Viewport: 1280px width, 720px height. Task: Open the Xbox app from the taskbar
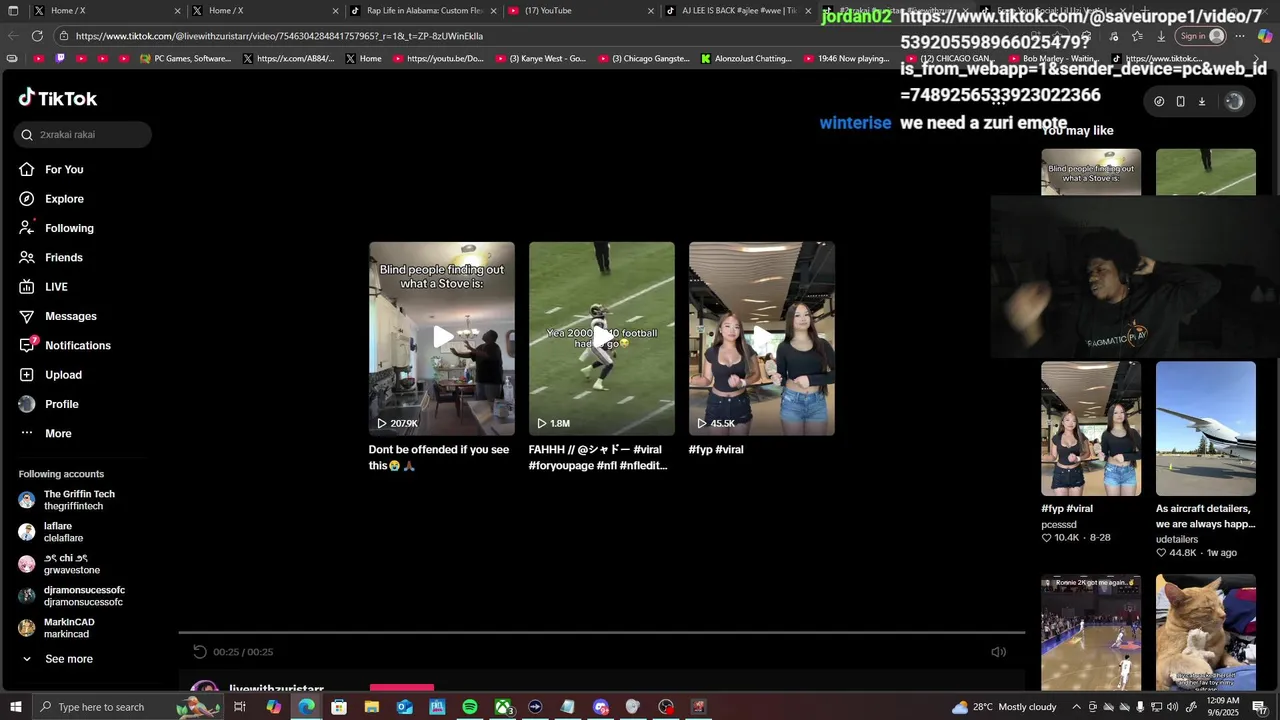[503, 707]
